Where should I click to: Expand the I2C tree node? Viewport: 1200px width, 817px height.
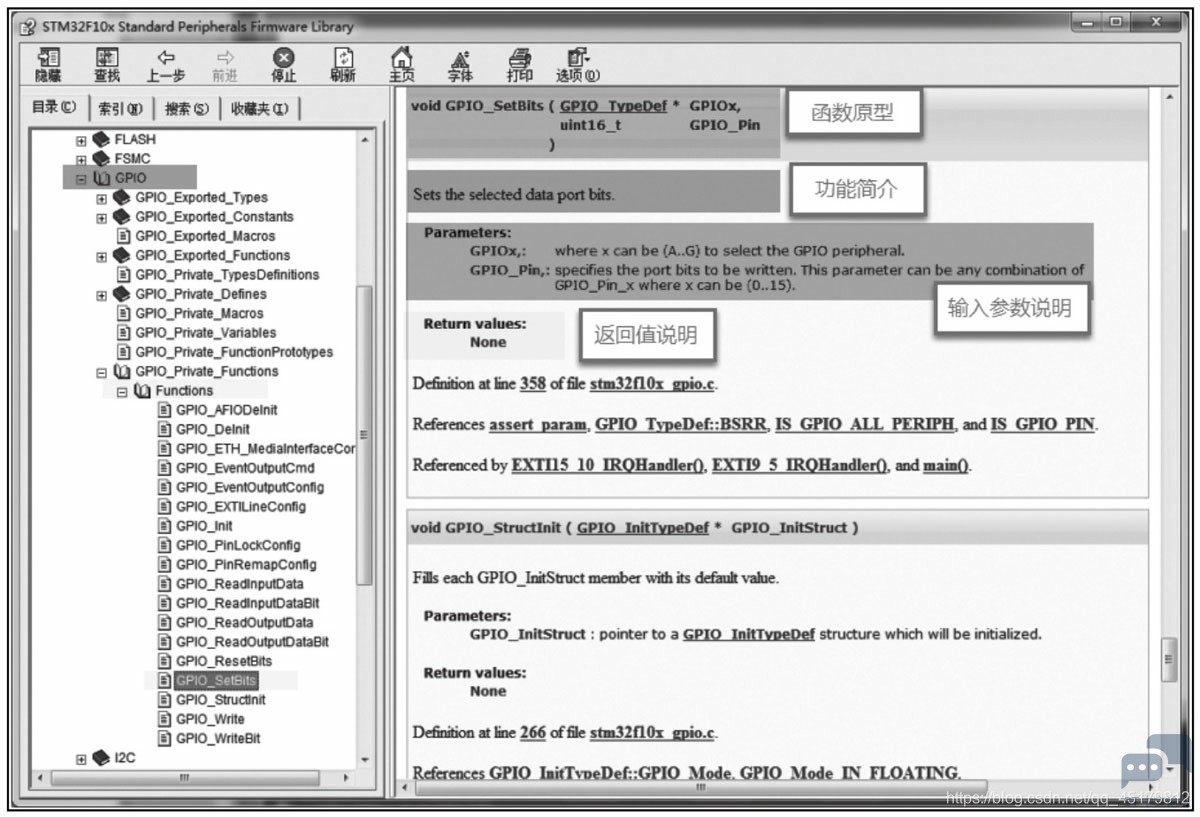tap(81, 759)
